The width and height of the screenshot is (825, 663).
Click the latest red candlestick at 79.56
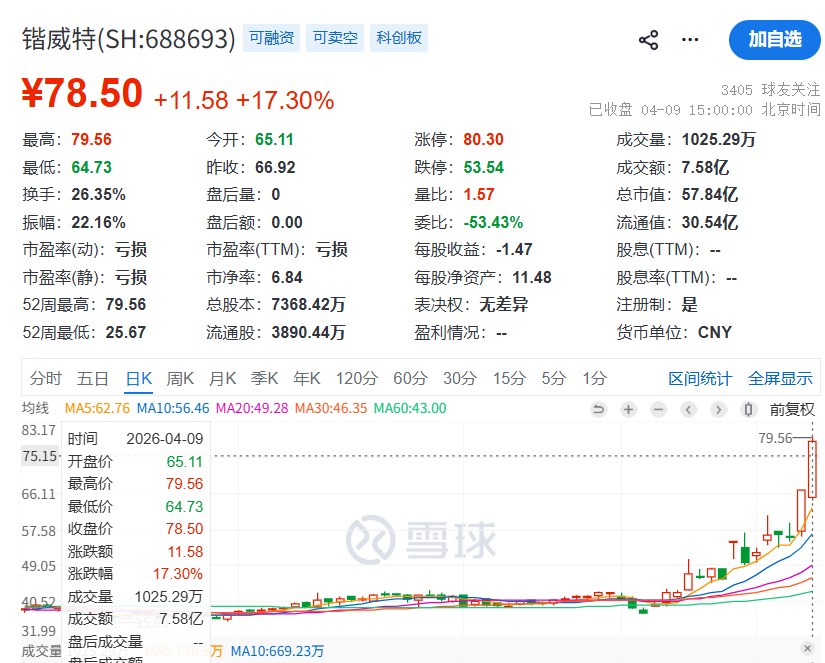pyautogui.click(x=812, y=469)
